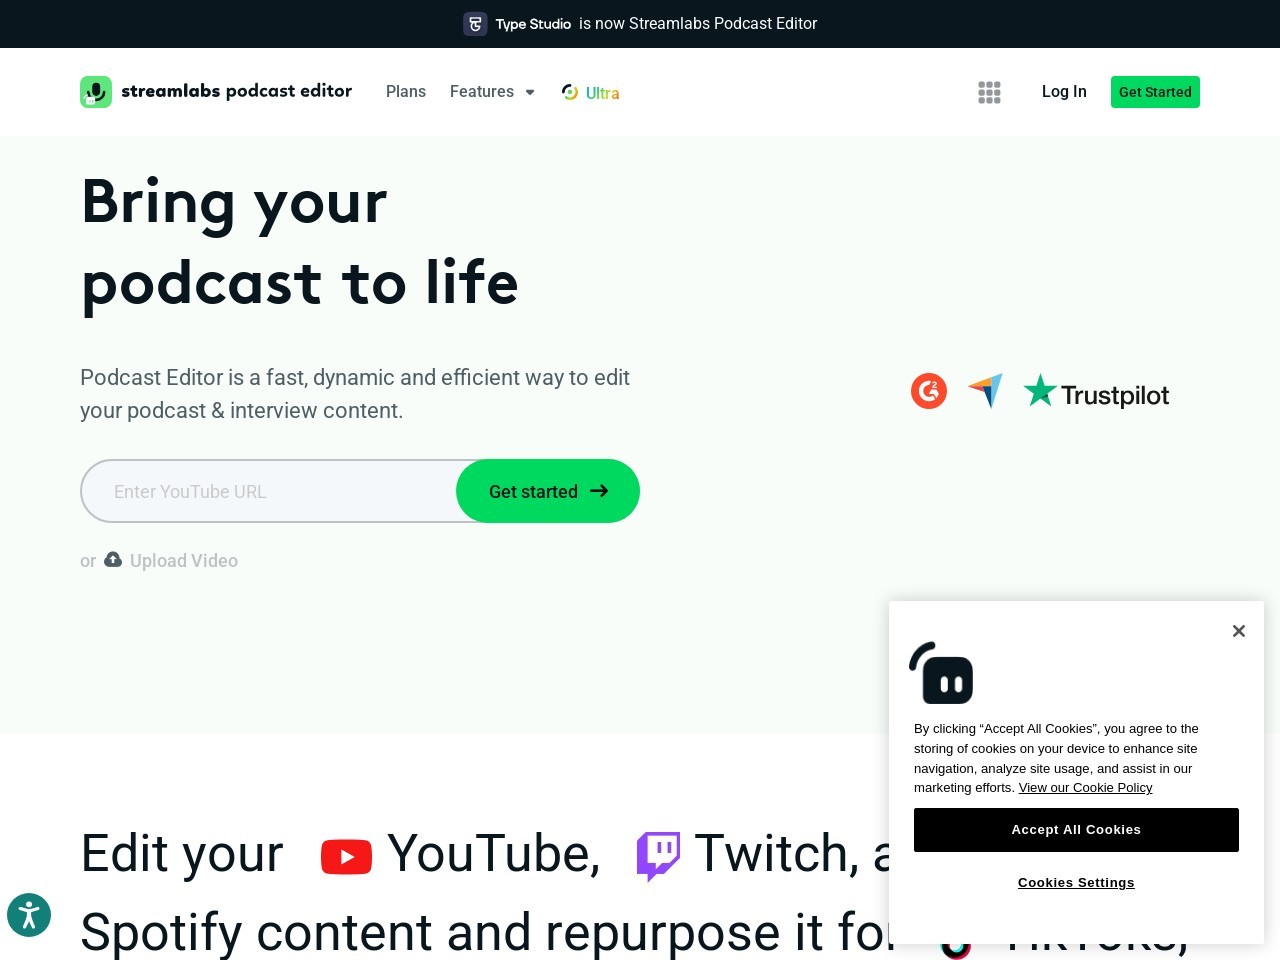This screenshot has width=1280, height=960.
Task: Click the 'is now Streamlabs Podcast Editor' banner text
Action: [698, 24]
